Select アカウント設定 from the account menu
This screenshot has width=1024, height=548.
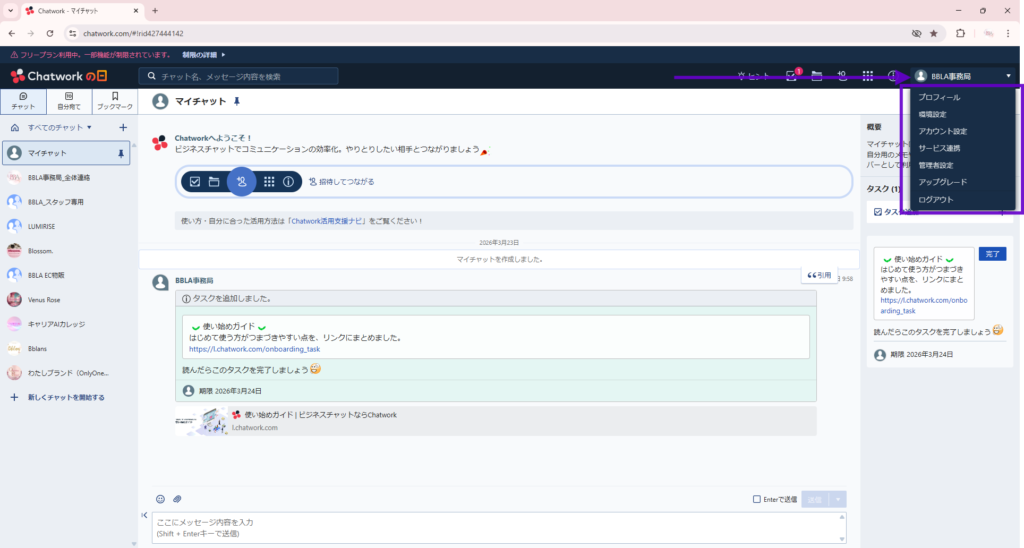pos(942,131)
